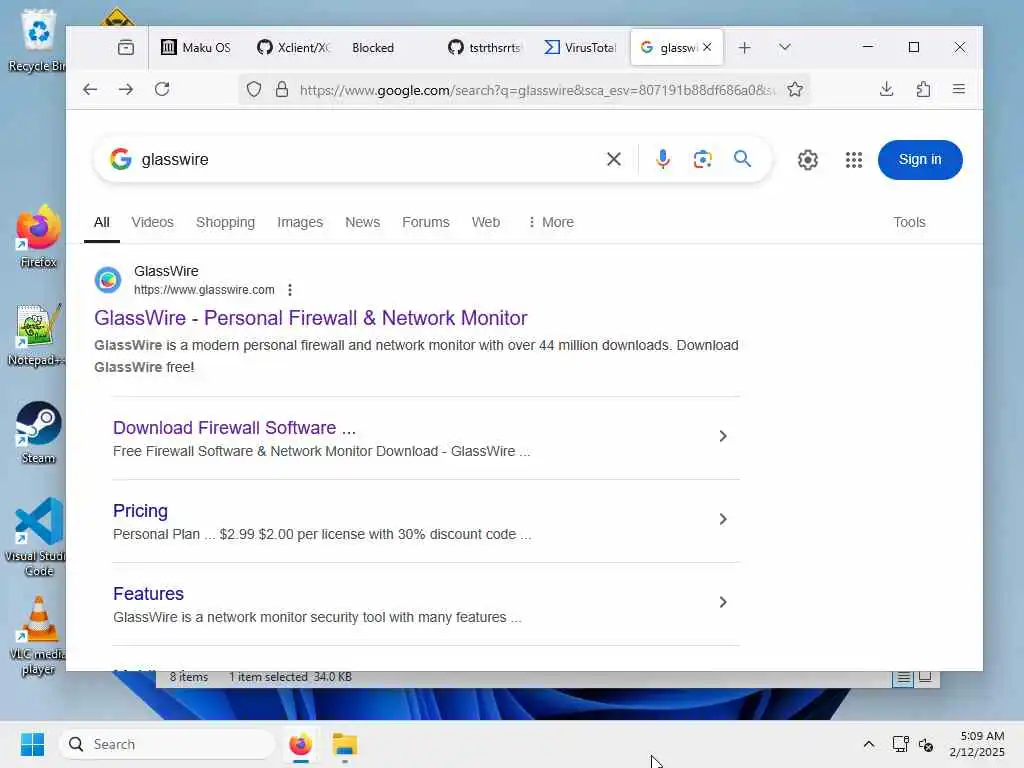Open the muted volume tray icon
This screenshot has height=768, width=1024.
926,744
